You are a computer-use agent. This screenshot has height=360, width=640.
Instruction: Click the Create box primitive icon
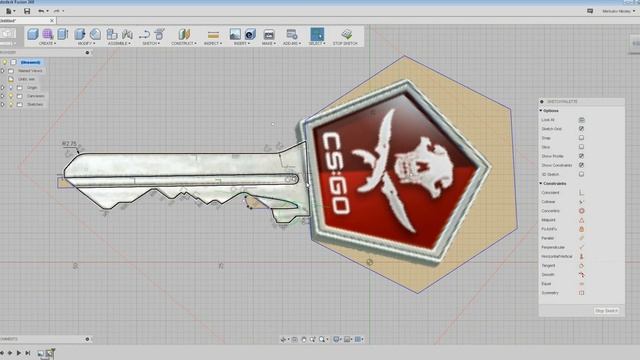point(33,34)
